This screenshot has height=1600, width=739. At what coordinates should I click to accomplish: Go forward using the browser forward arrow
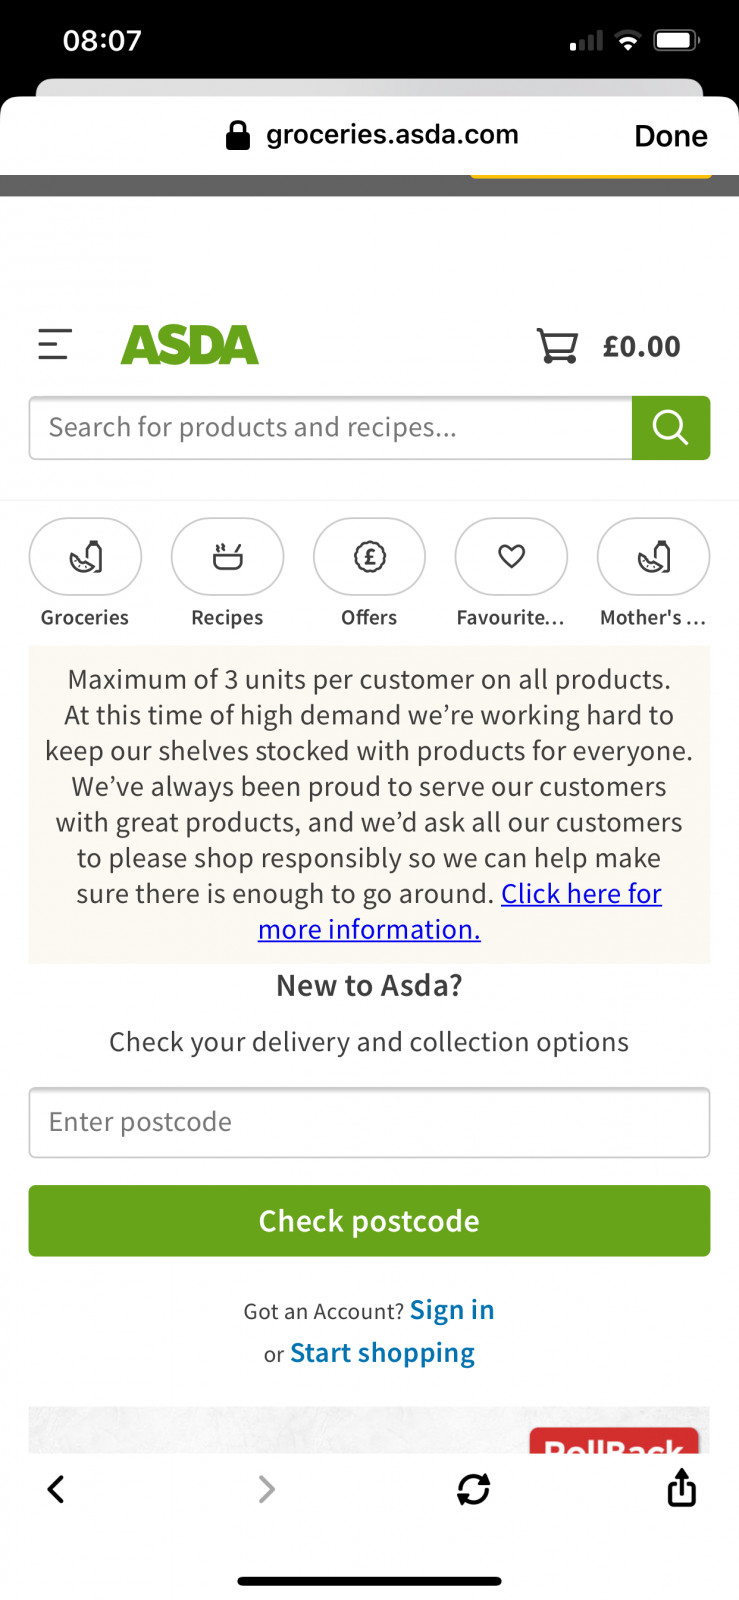tap(266, 1489)
